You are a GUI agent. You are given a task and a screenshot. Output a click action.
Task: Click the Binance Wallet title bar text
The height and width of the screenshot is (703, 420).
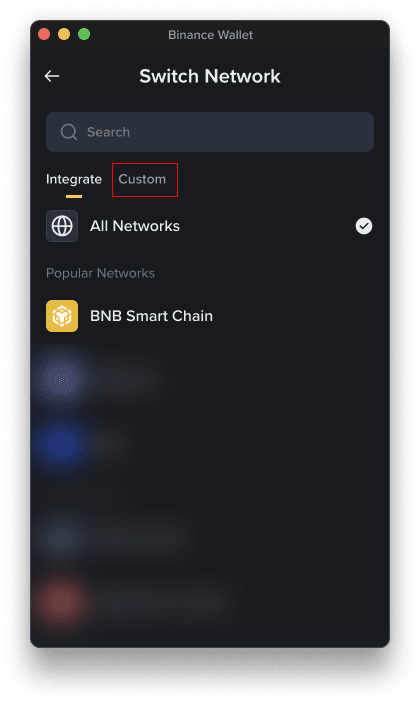click(210, 35)
